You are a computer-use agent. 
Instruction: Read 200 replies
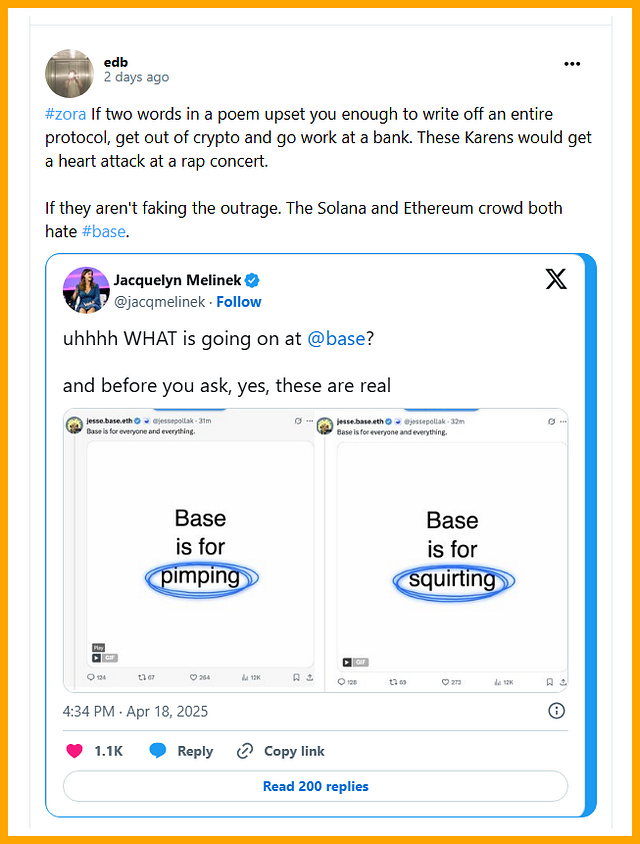tap(316, 786)
